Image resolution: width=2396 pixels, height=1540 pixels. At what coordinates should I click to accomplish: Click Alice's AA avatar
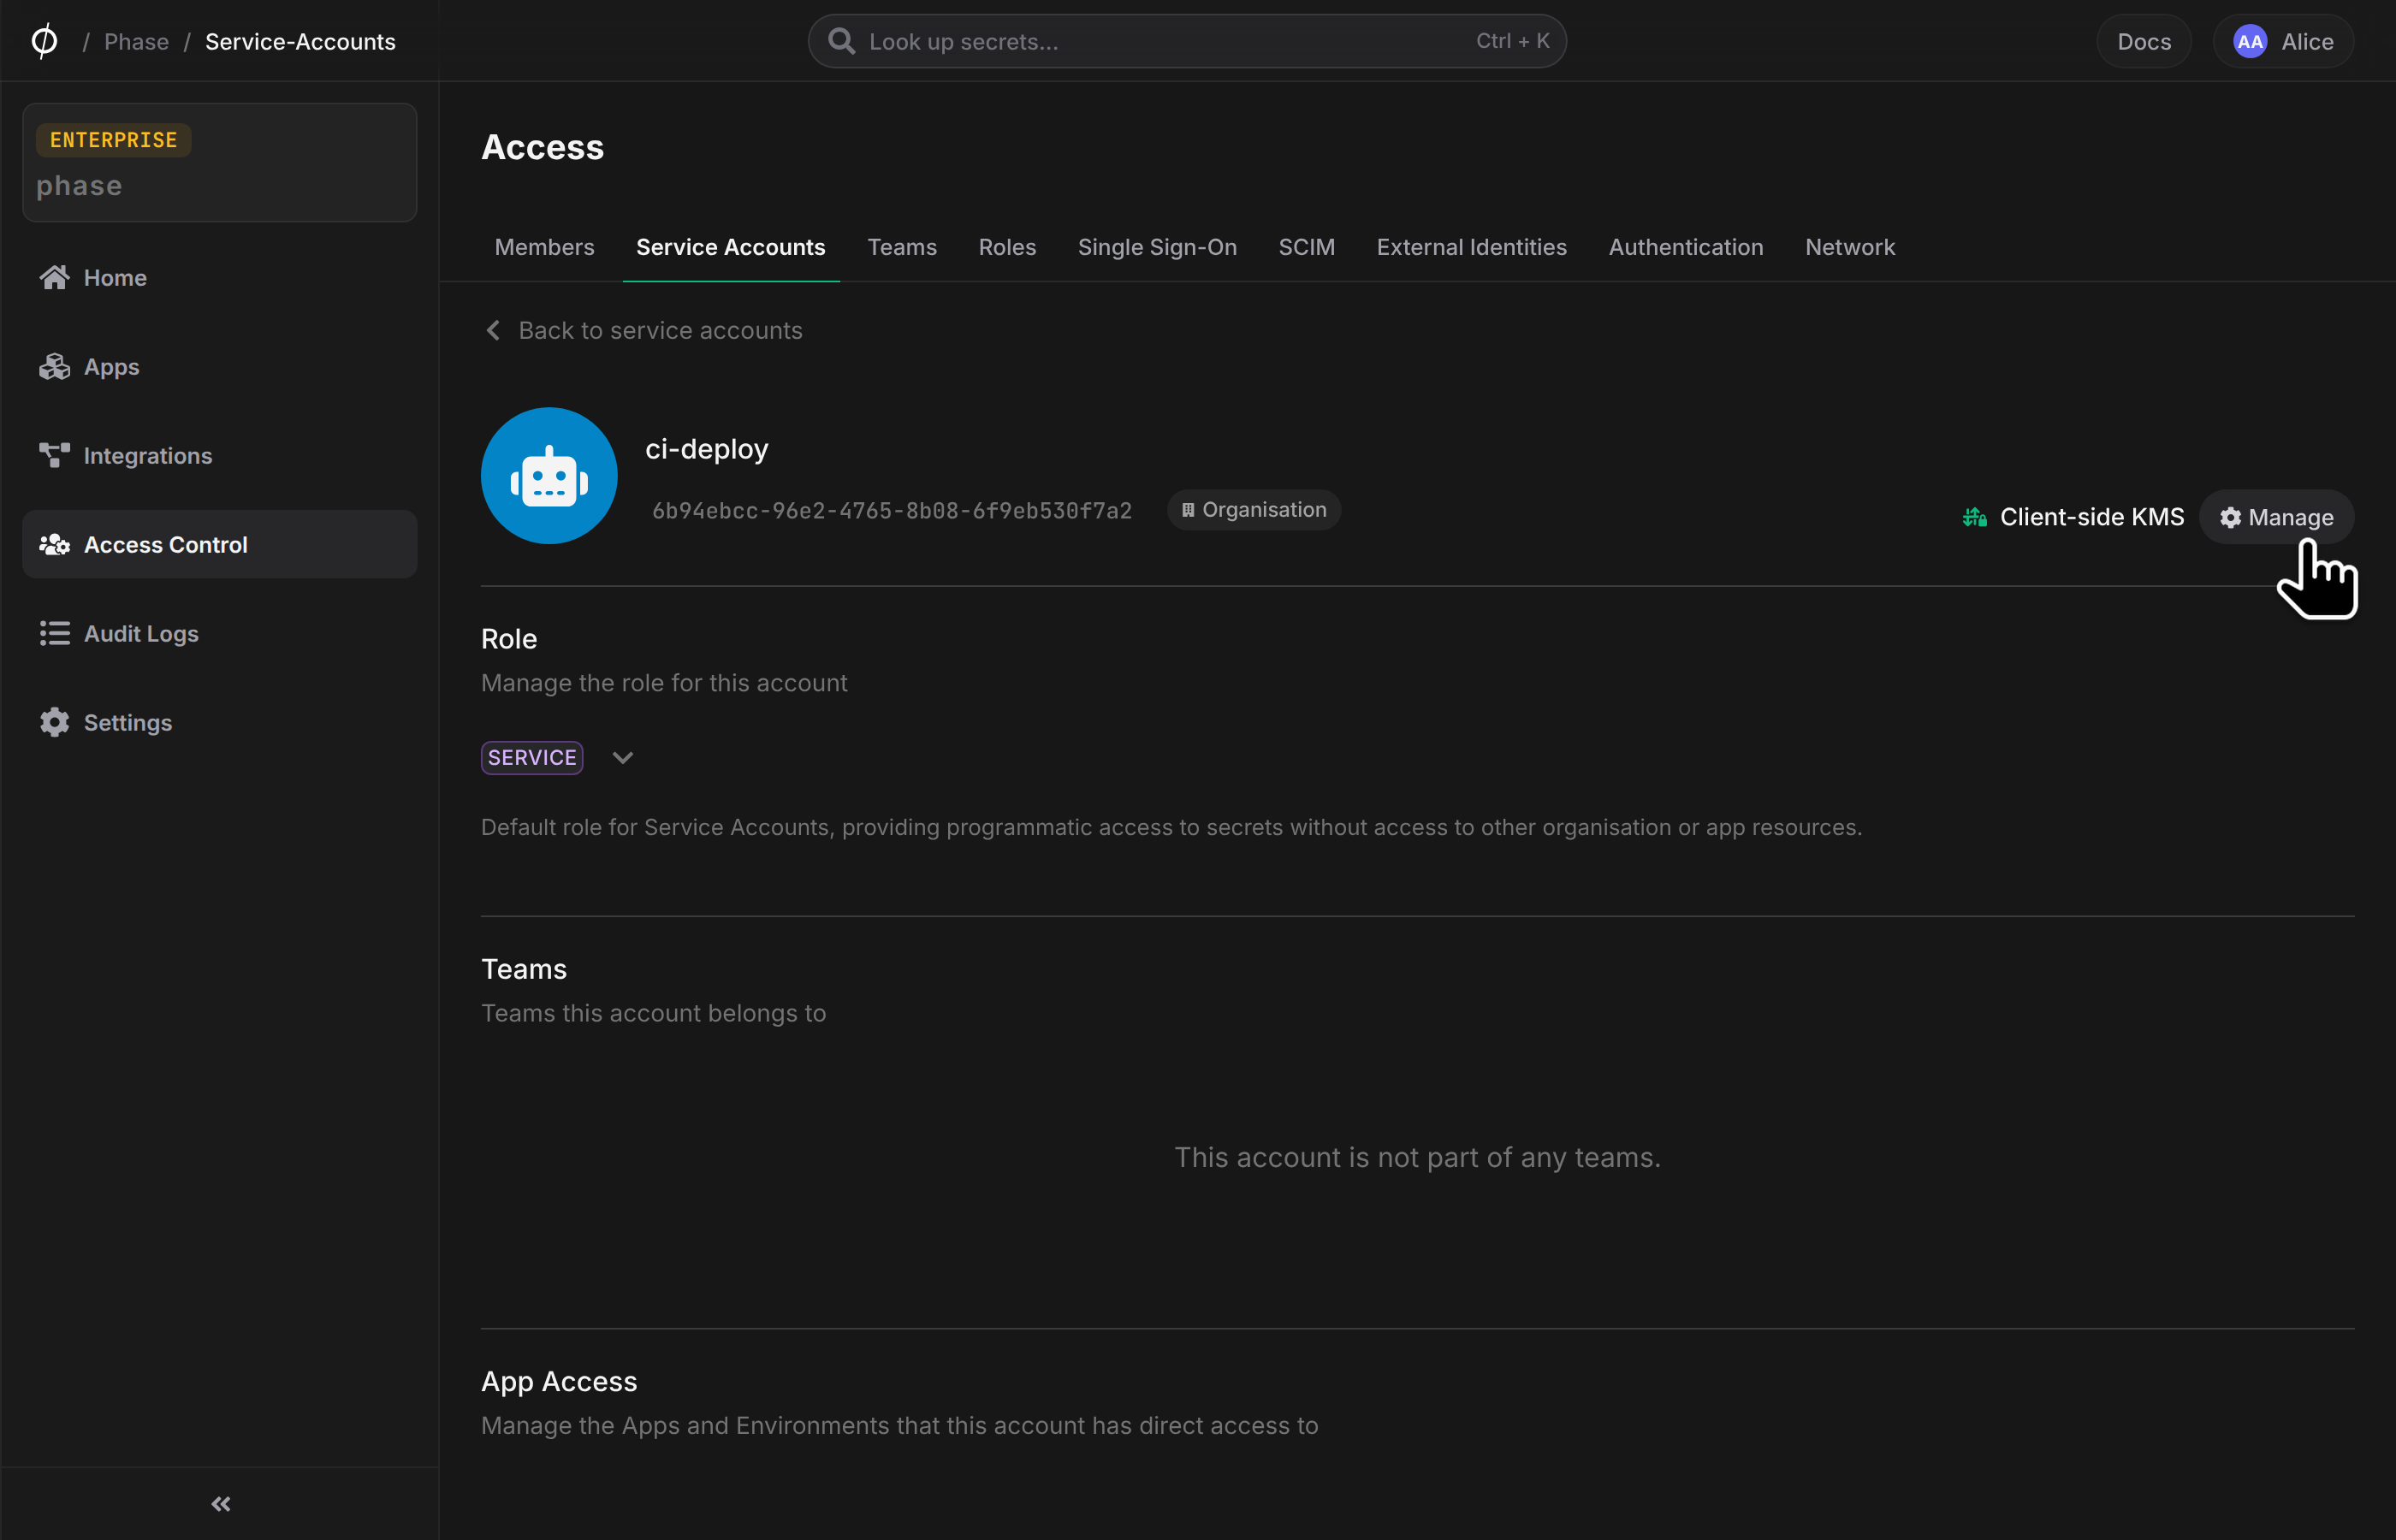[2250, 41]
